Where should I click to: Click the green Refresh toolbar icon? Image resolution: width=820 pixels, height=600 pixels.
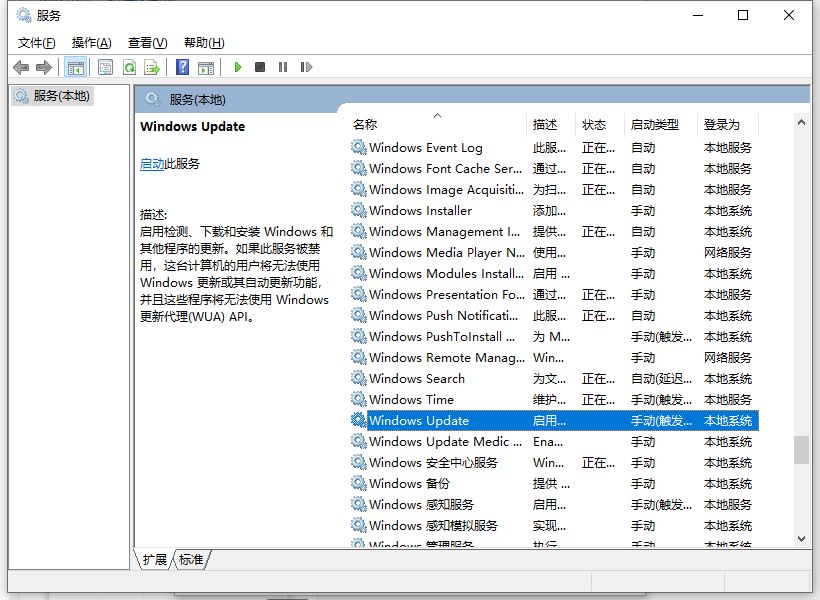[129, 67]
